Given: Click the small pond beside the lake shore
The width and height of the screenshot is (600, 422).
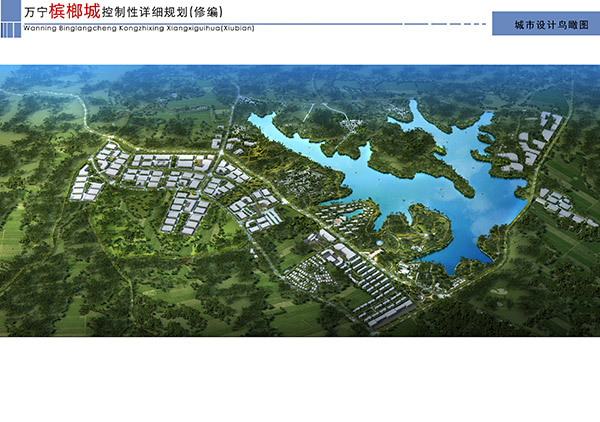Looking at the screenshot, I should (x=350, y=212).
